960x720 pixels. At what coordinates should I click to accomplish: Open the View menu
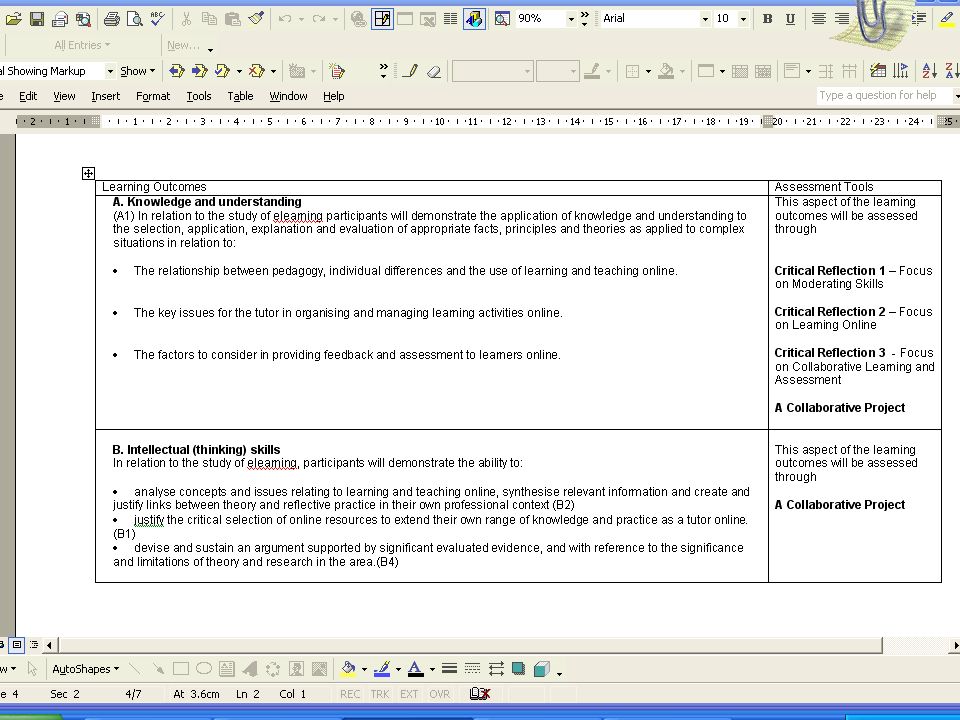point(64,96)
